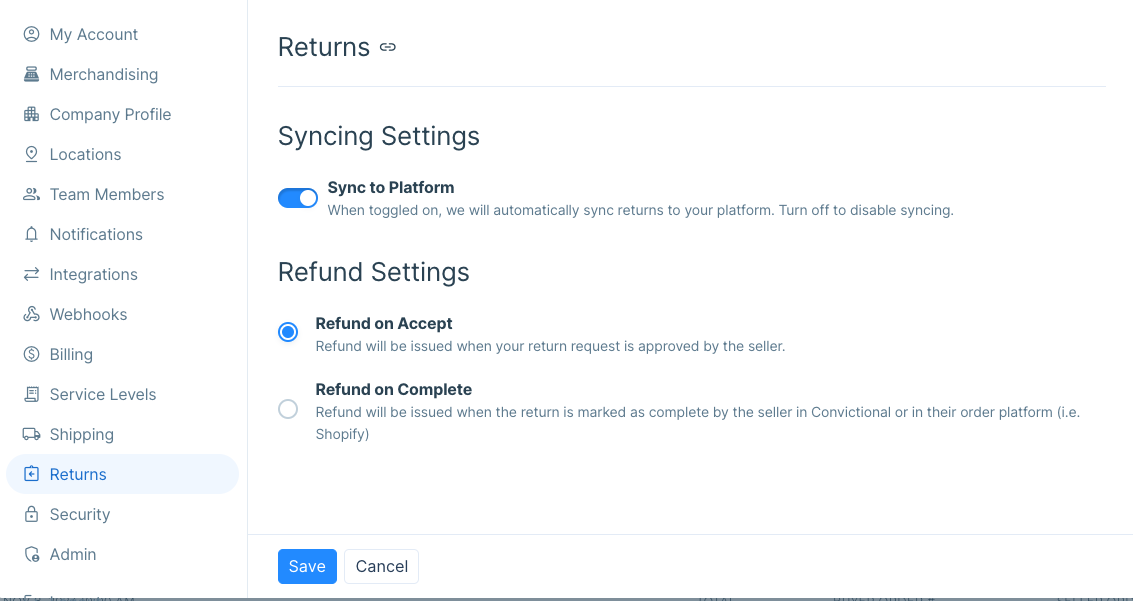Click the Shipping truck icon
Image resolution: width=1133 pixels, height=601 pixels.
point(31,434)
